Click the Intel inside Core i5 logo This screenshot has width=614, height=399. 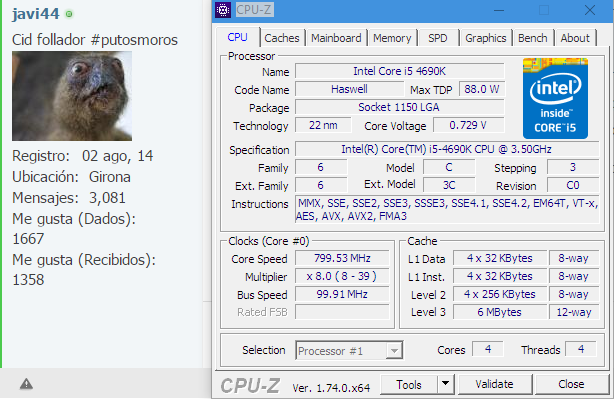[x=555, y=98]
